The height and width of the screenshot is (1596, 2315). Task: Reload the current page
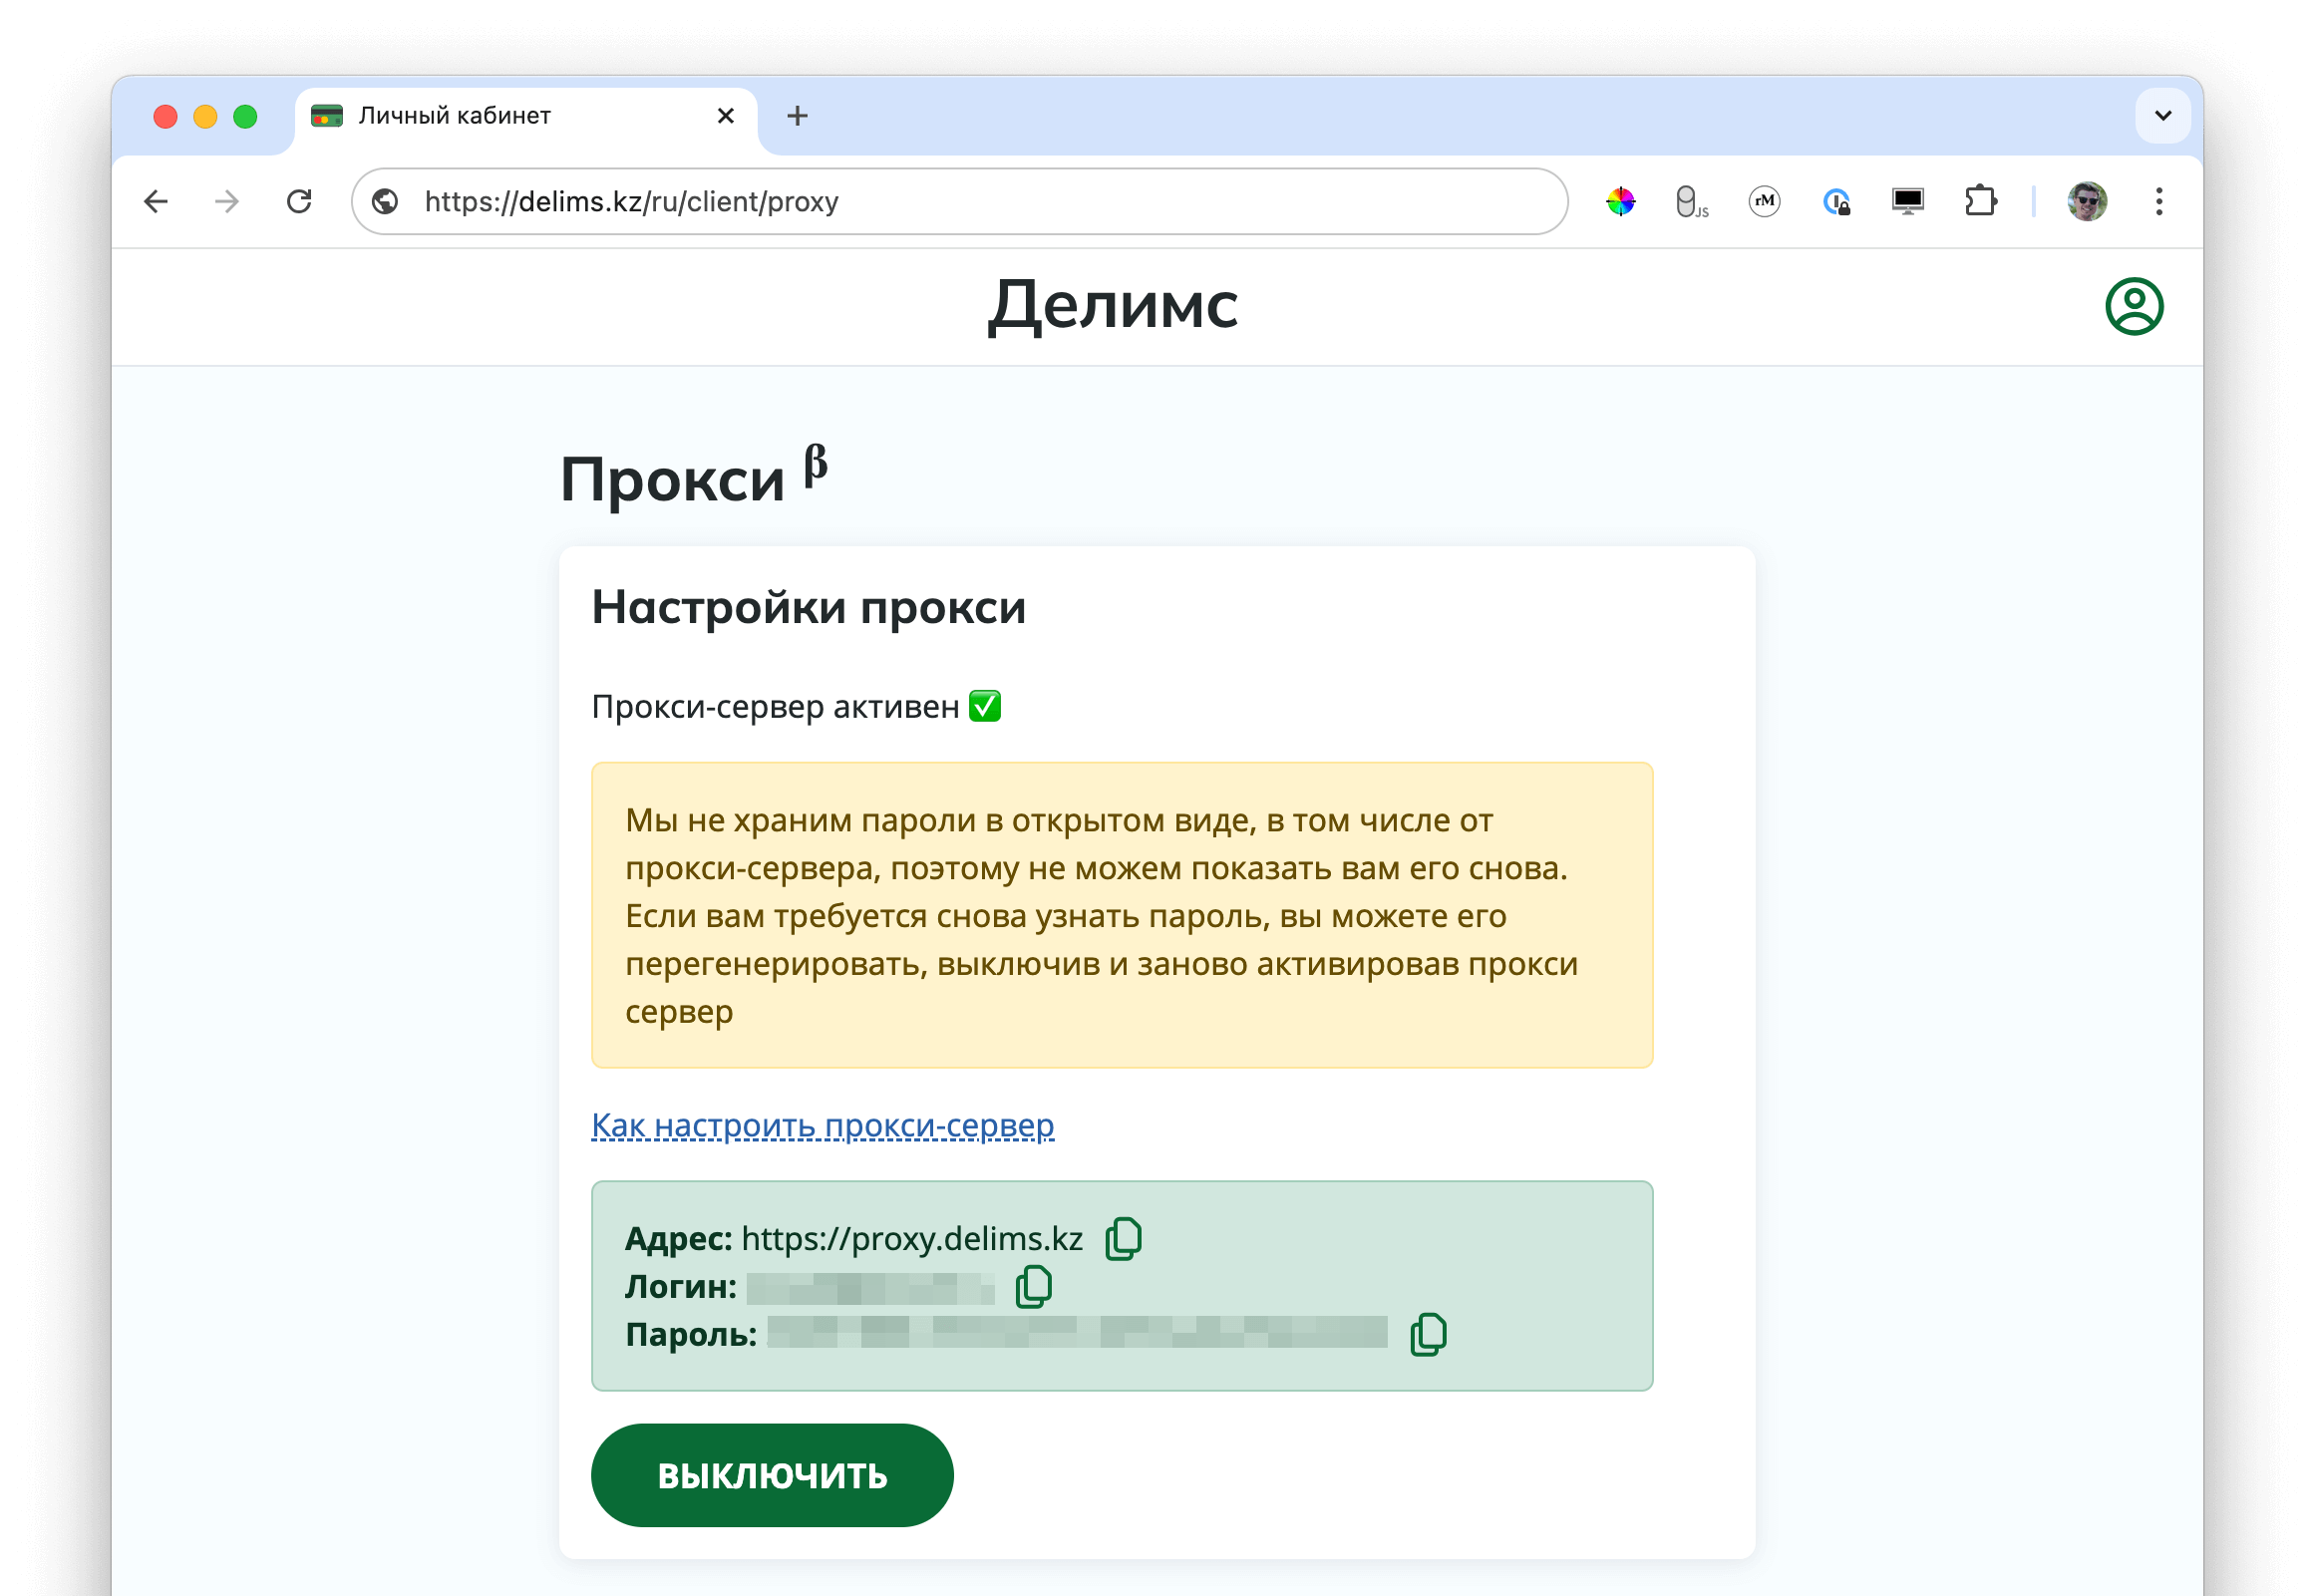(299, 202)
